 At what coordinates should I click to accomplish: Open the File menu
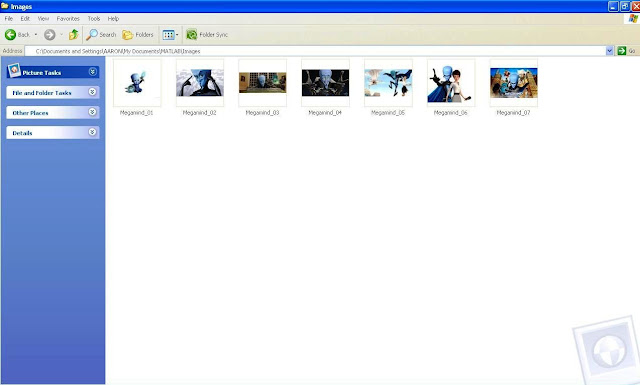[9, 19]
